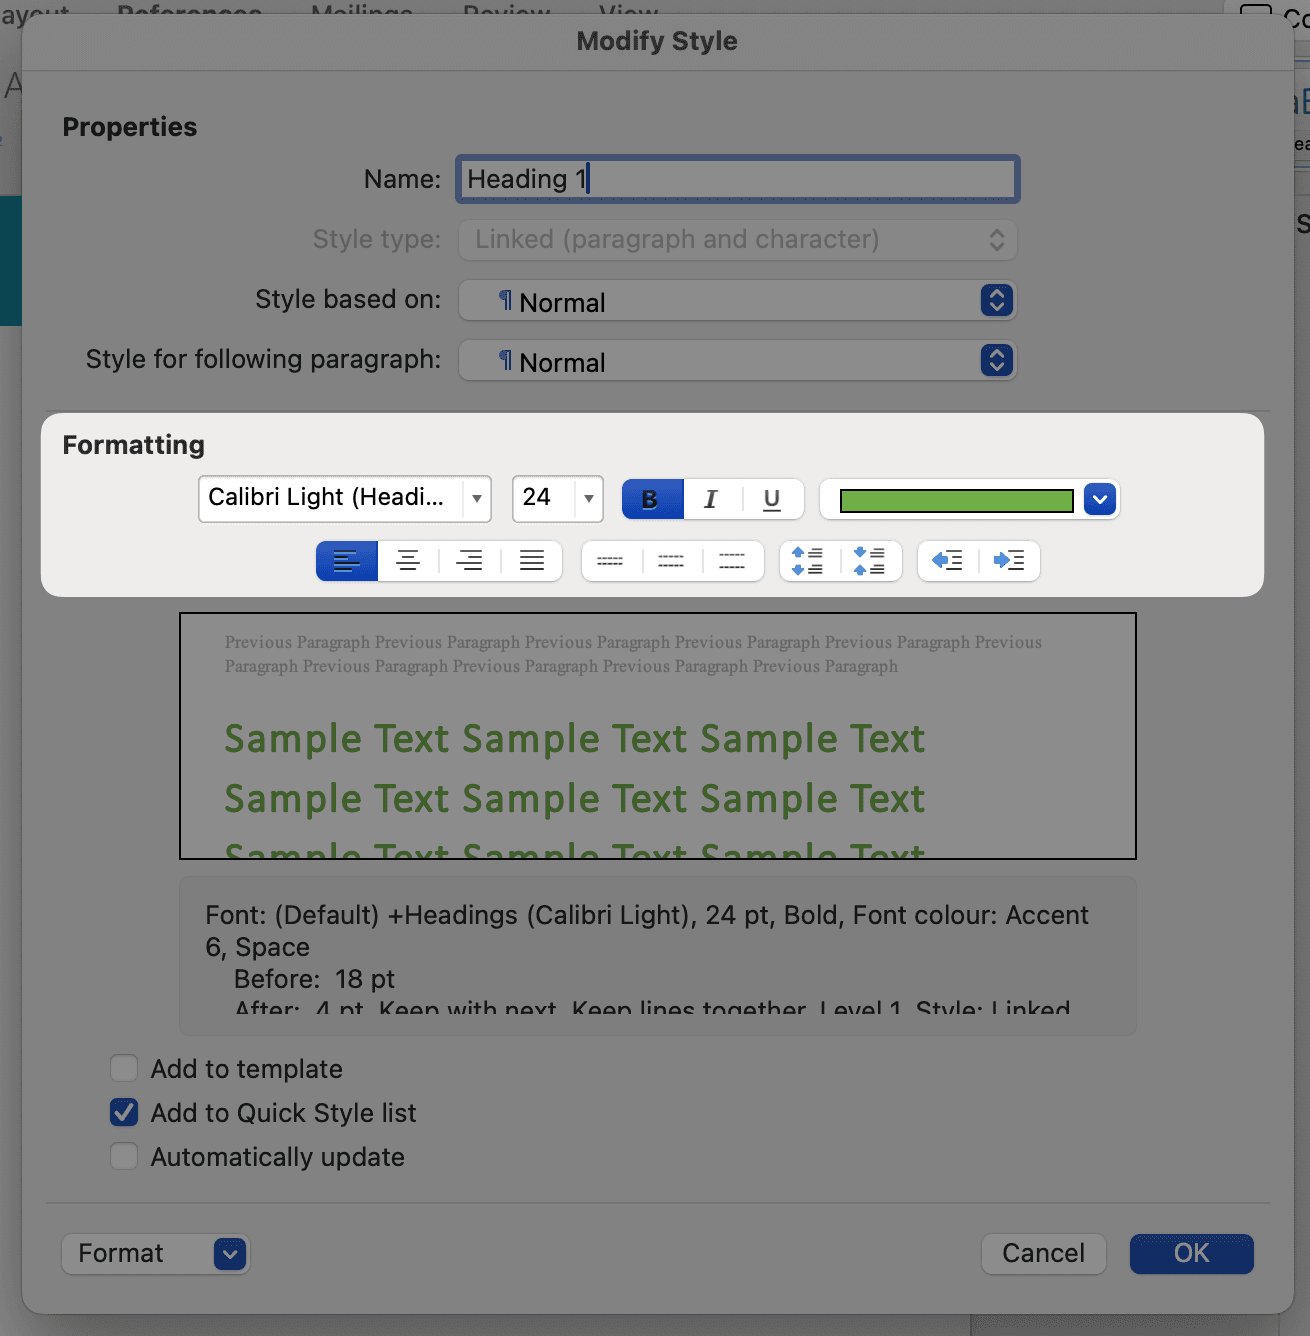
Task: Justify the paragraph text
Action: point(531,561)
